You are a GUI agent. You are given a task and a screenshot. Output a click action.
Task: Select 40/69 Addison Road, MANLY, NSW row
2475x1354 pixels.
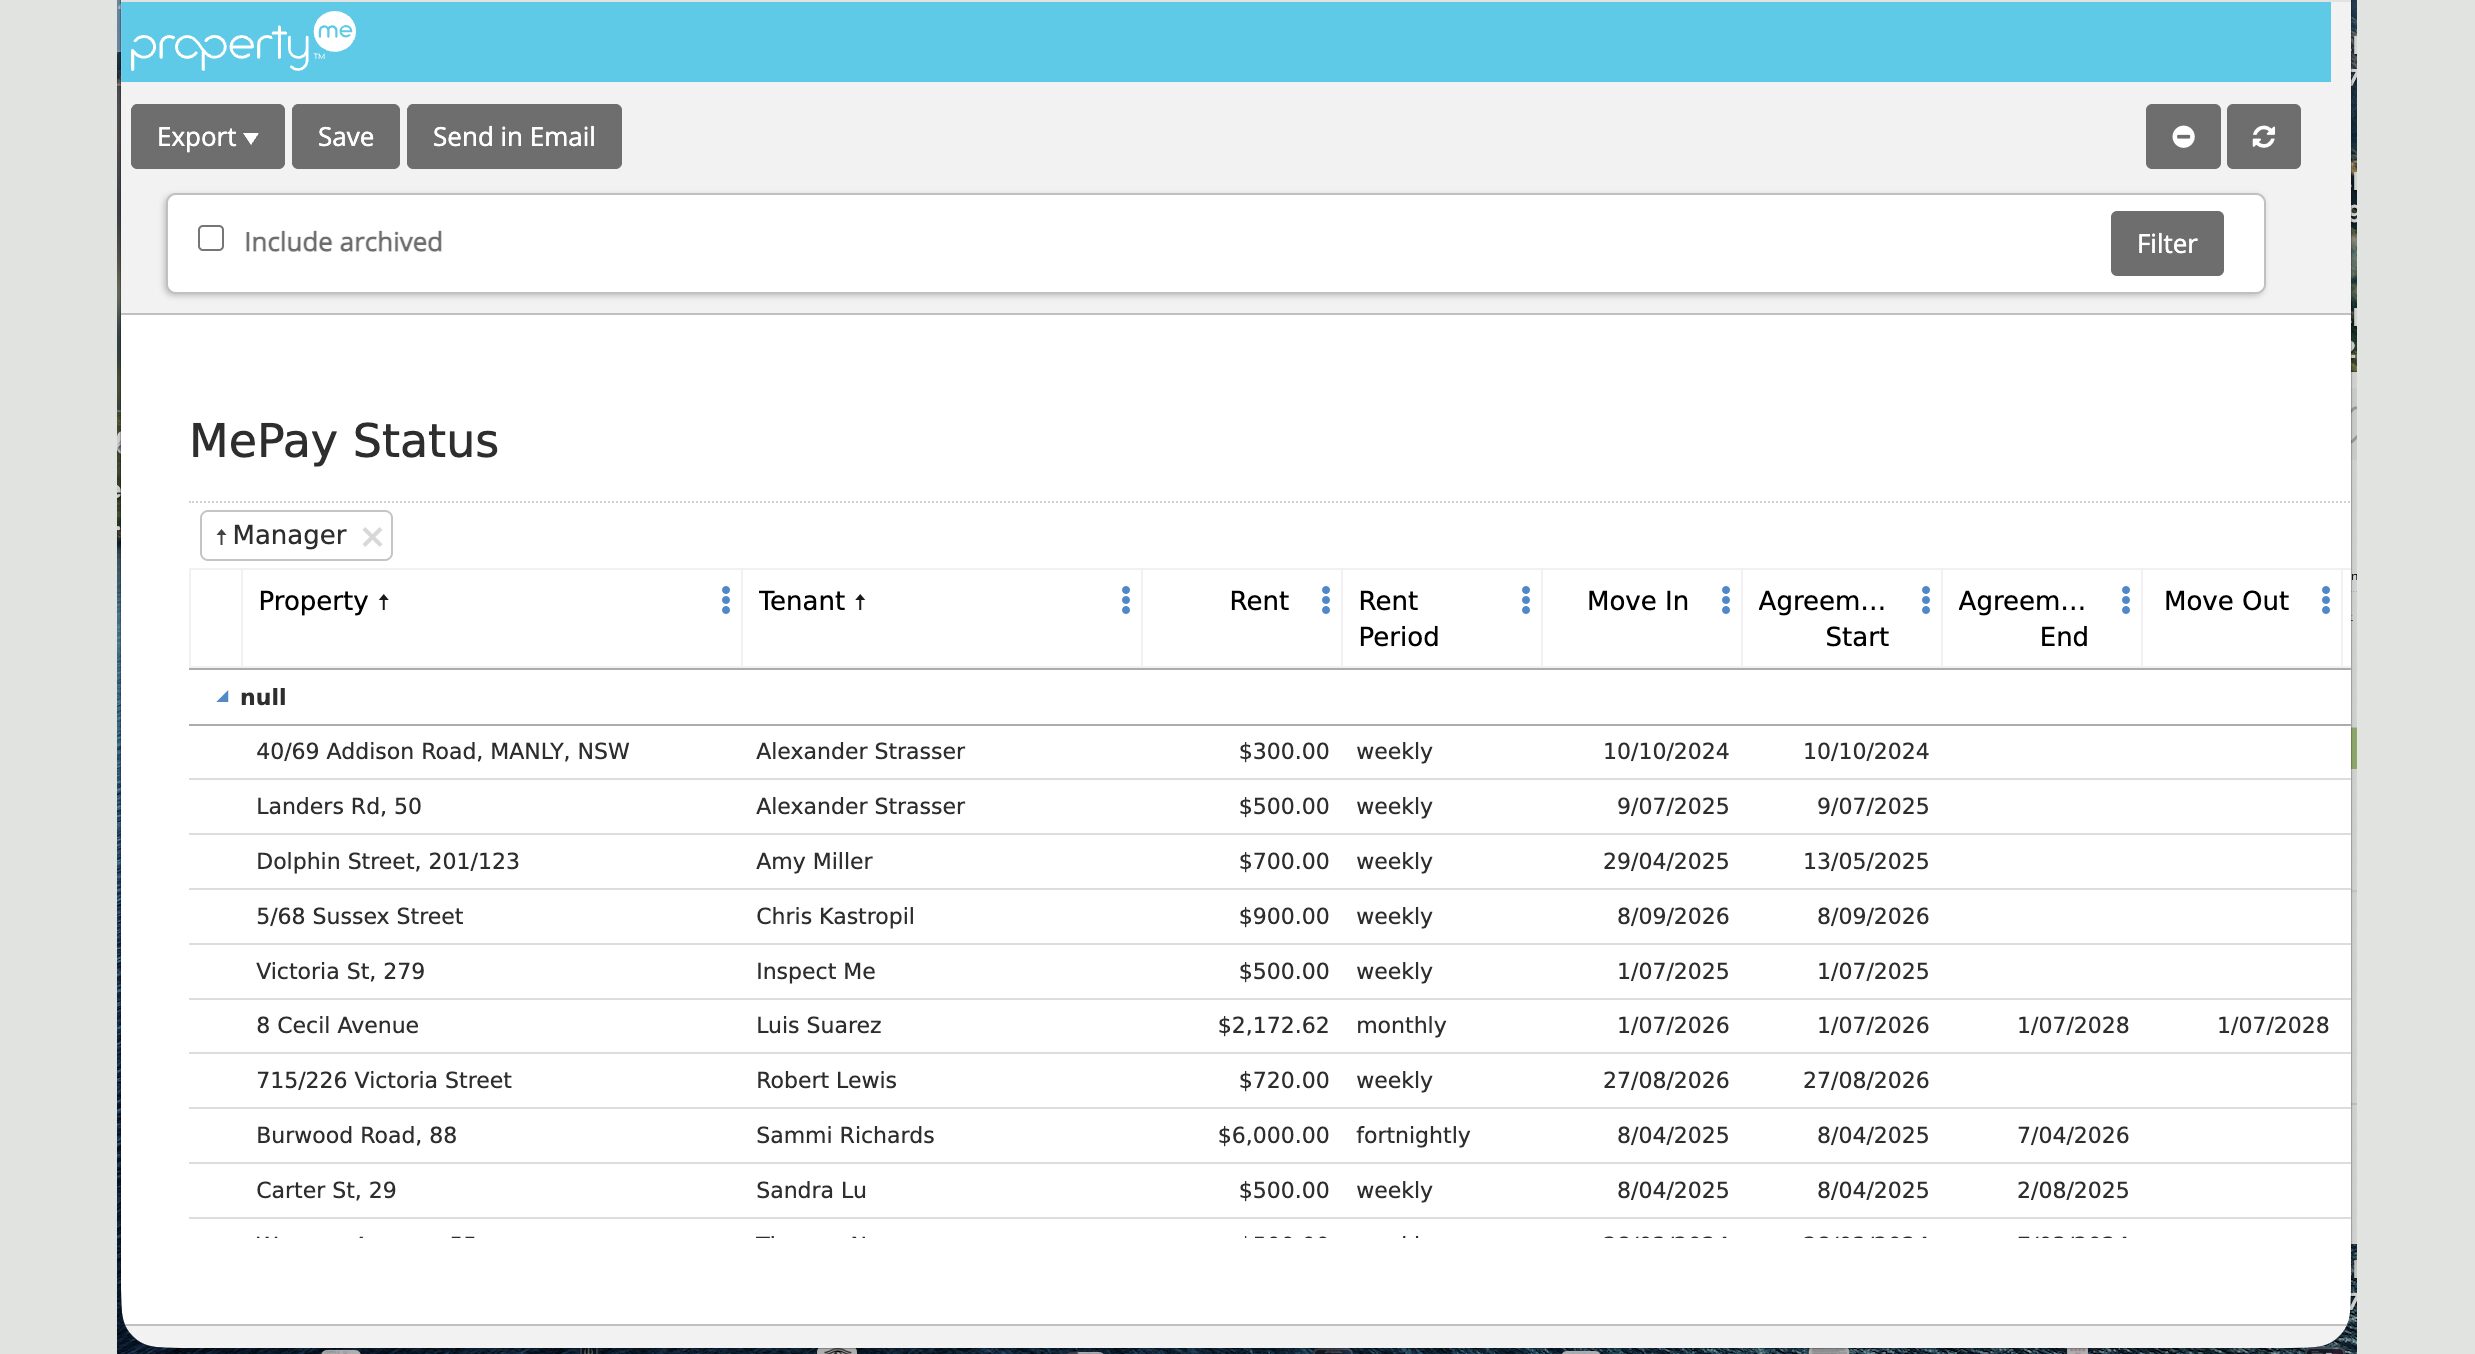(x=1269, y=752)
